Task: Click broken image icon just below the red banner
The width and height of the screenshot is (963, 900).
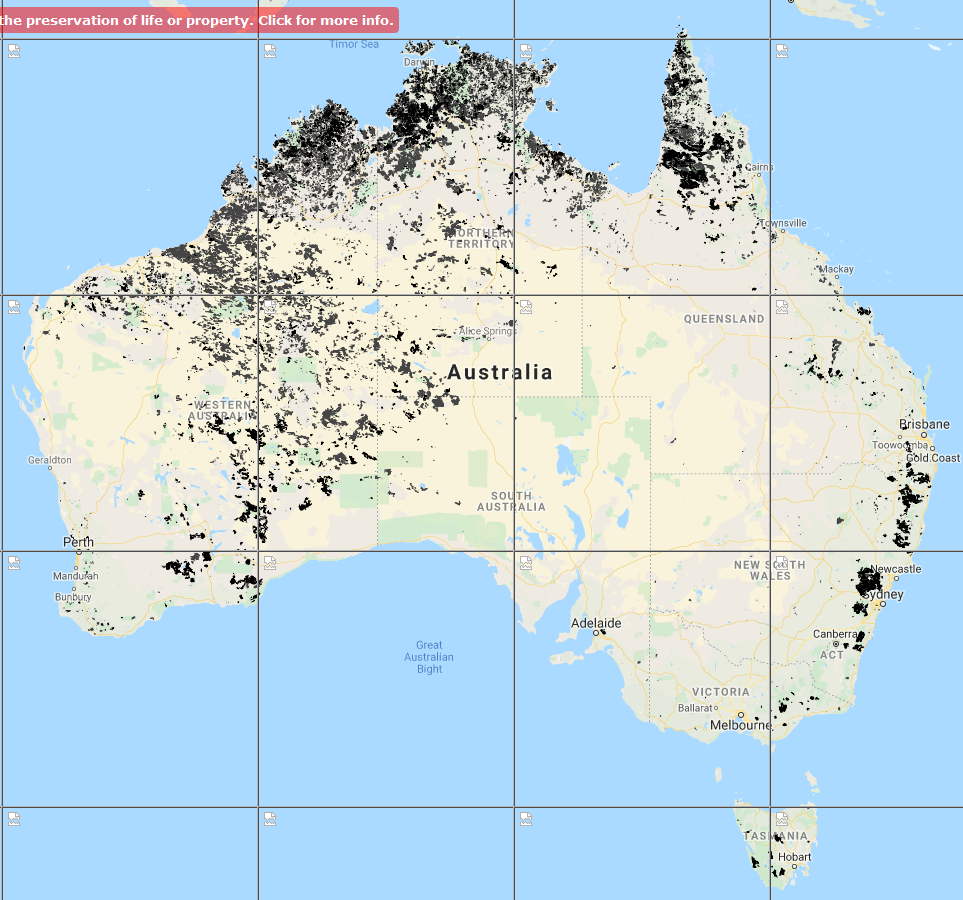Action: pyautogui.click(x=14, y=51)
